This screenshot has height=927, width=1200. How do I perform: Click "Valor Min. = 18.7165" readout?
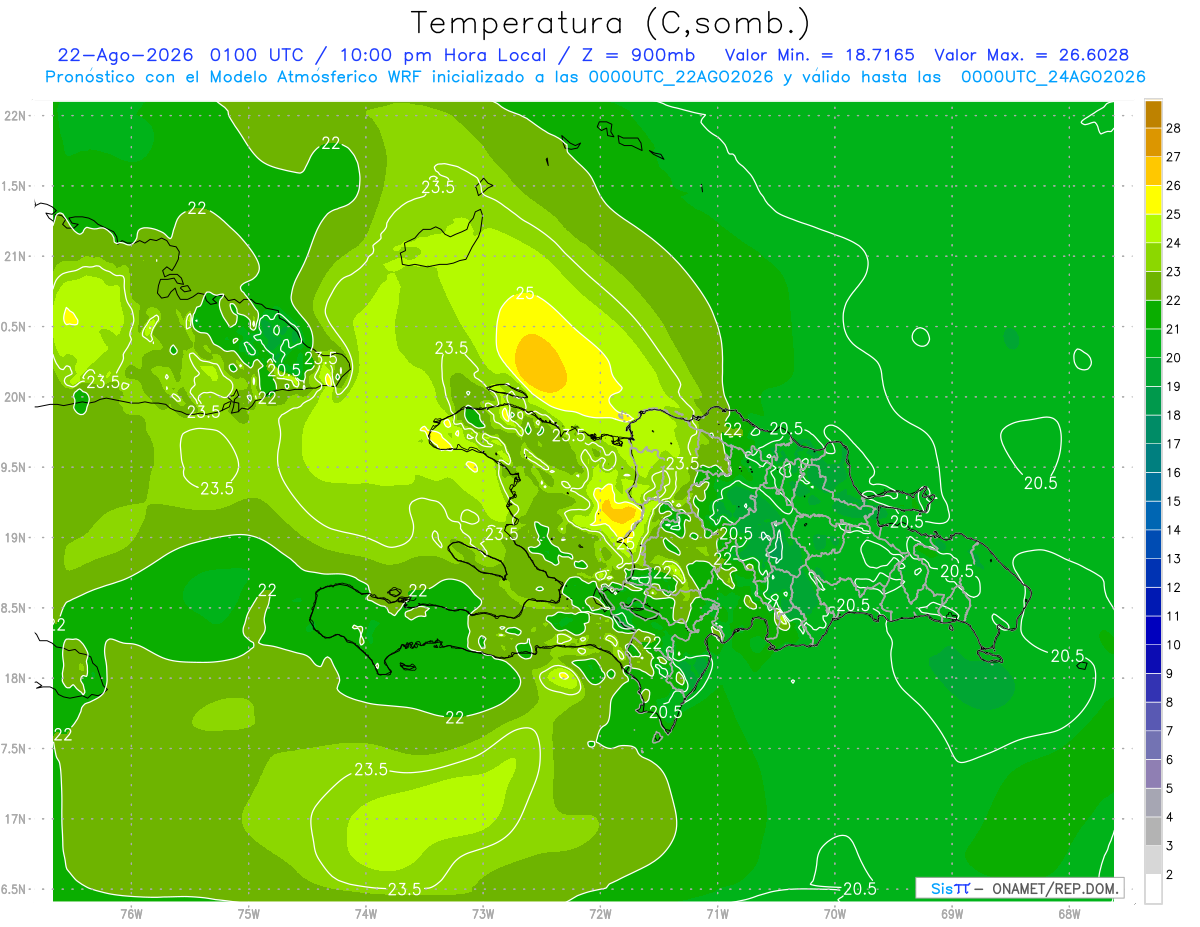click(819, 55)
